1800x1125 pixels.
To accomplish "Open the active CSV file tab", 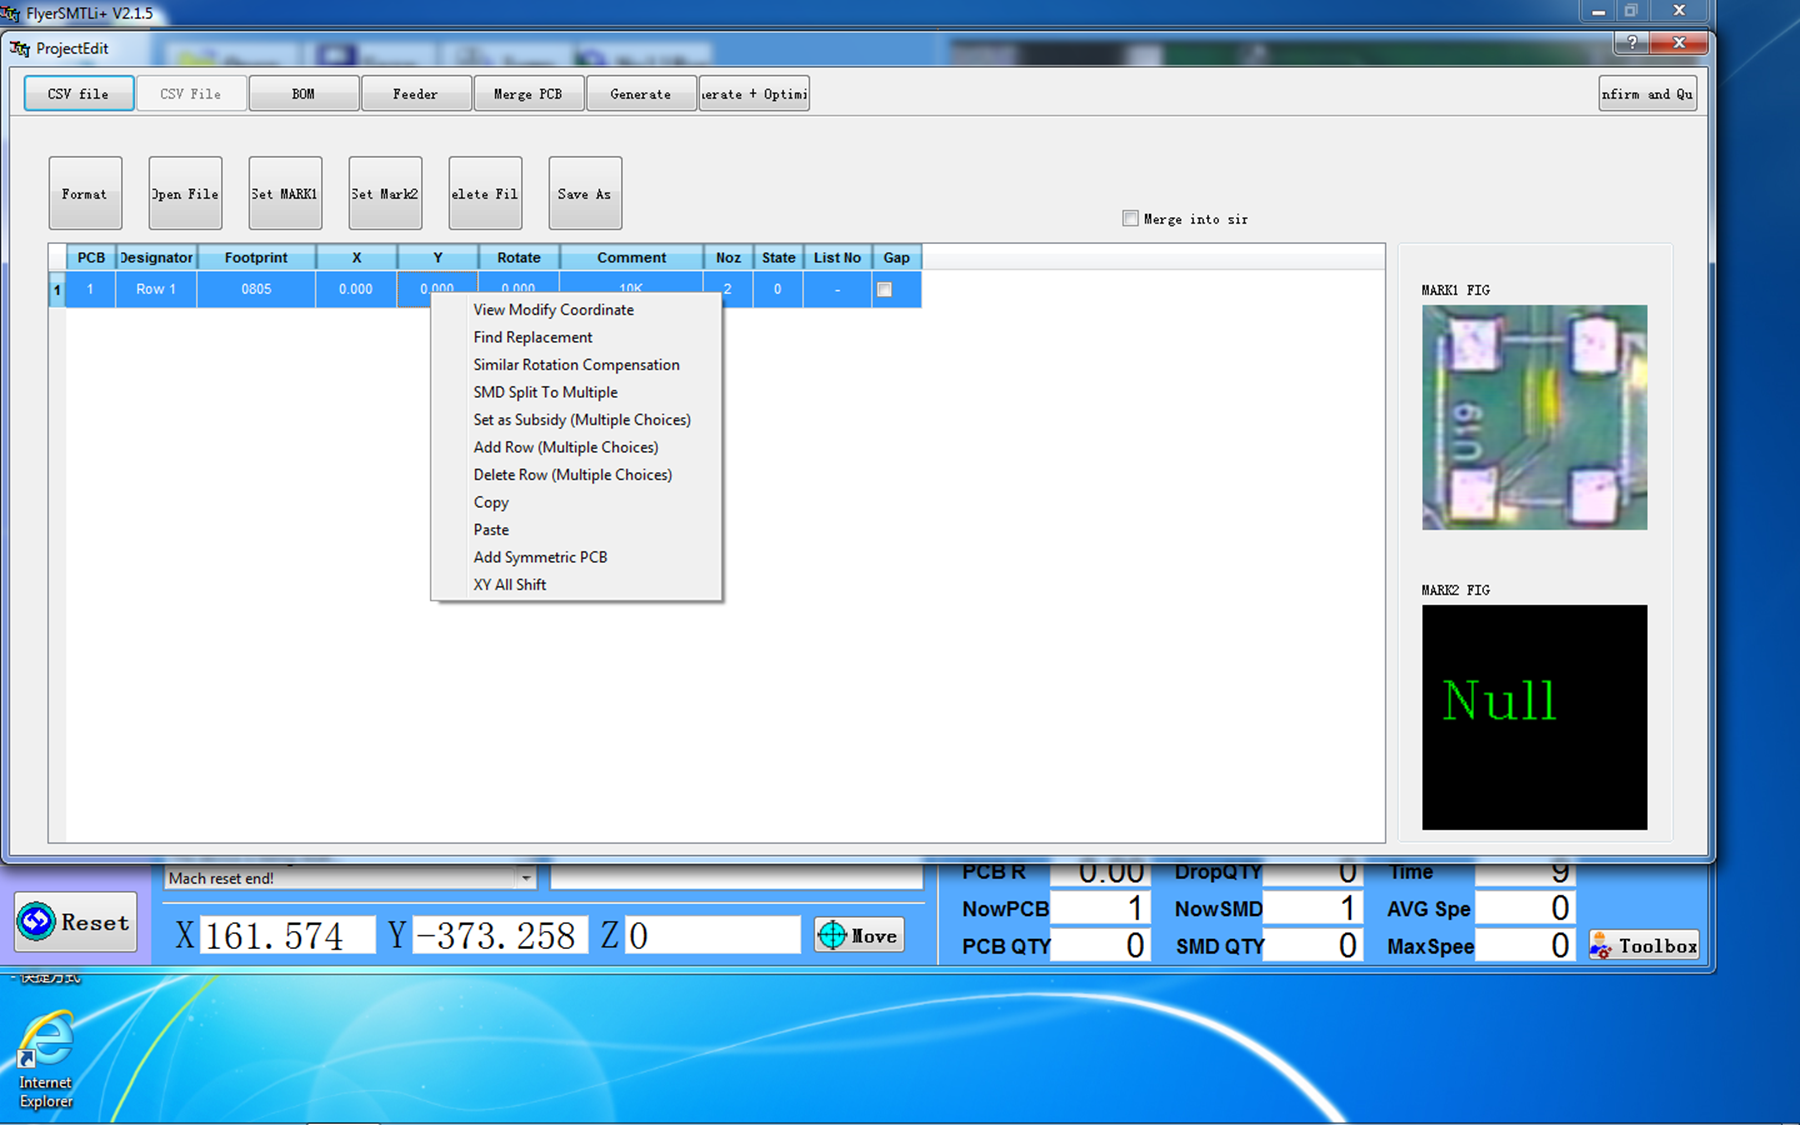I will tap(79, 94).
